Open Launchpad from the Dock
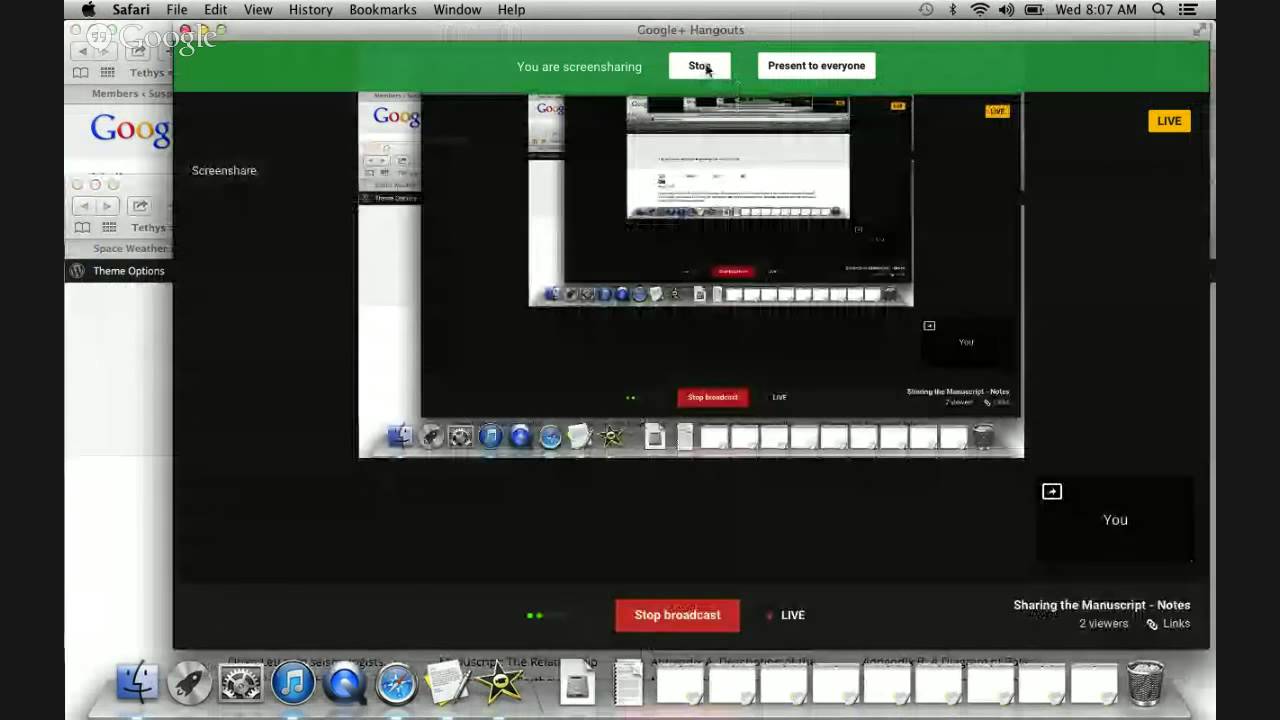 189,683
